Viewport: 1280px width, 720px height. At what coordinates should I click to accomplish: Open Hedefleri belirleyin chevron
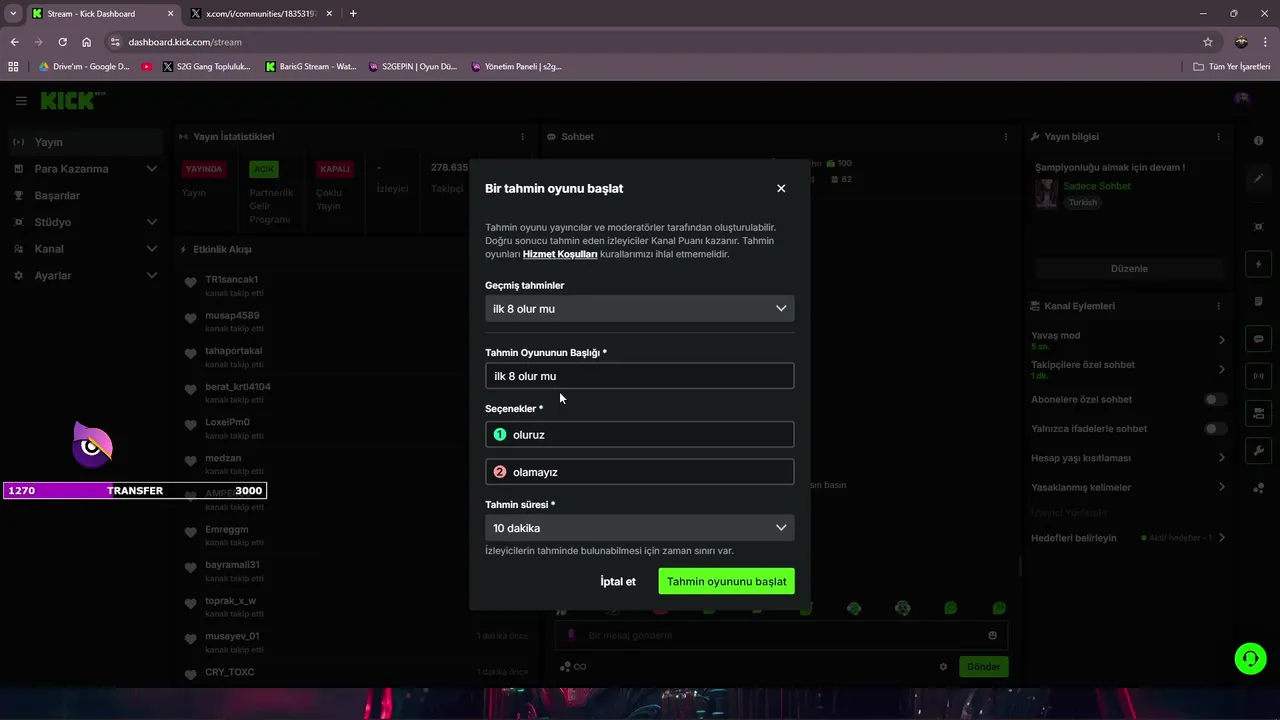pos(1221,538)
